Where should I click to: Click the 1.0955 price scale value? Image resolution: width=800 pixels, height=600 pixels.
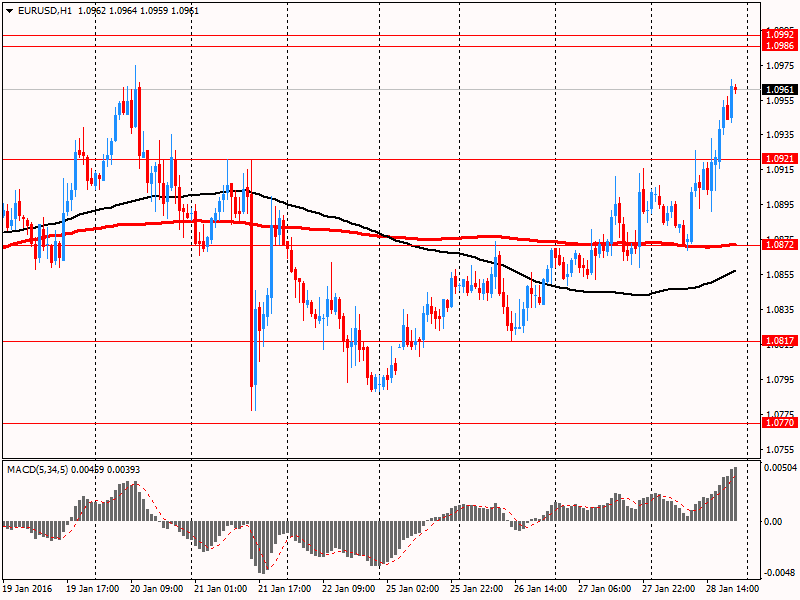[781, 101]
